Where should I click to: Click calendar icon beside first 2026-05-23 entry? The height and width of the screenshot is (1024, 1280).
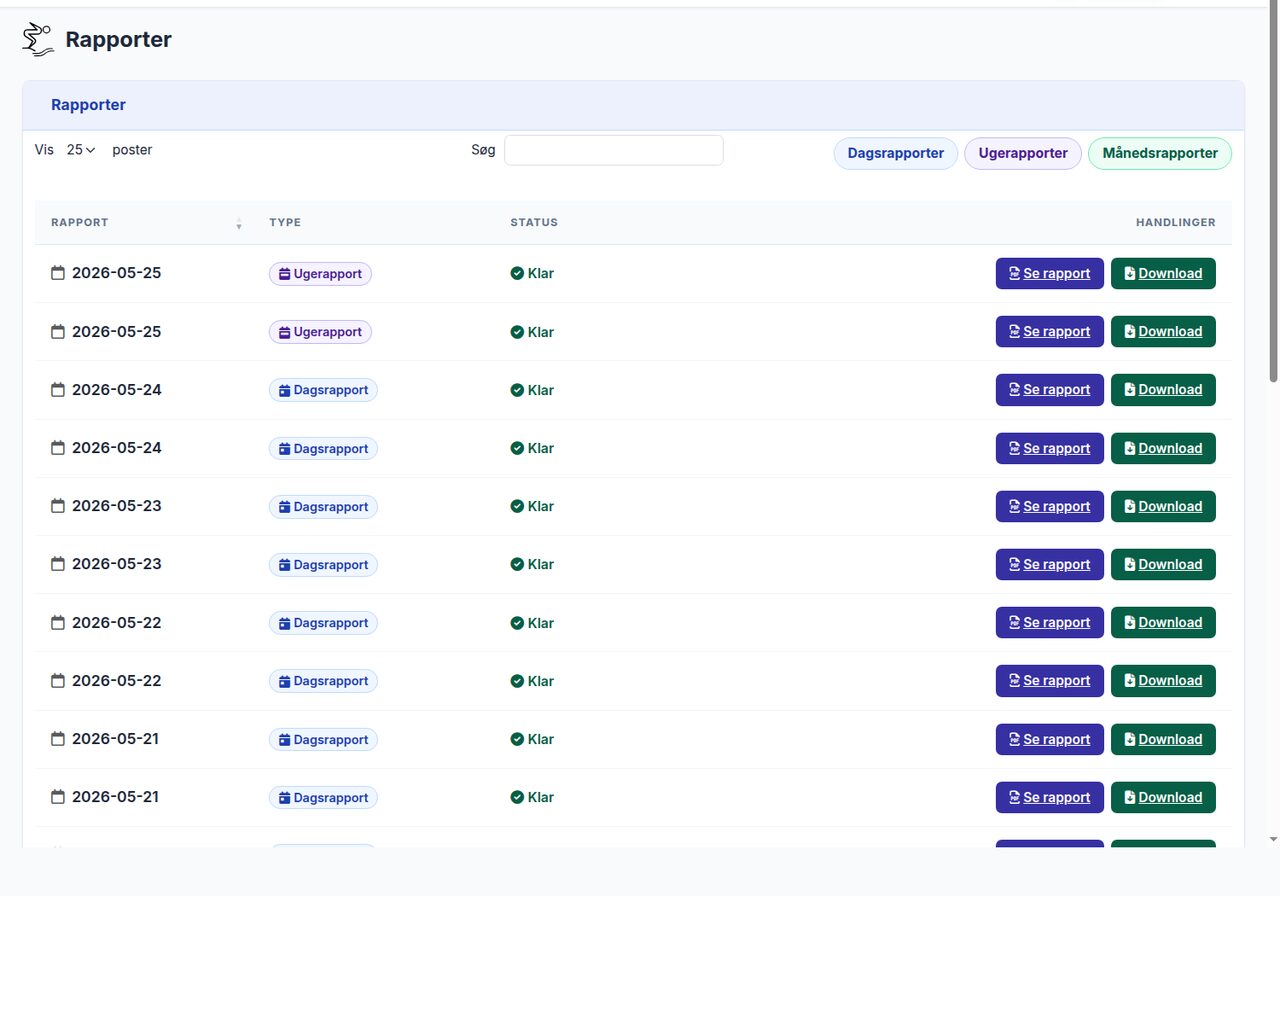point(58,506)
